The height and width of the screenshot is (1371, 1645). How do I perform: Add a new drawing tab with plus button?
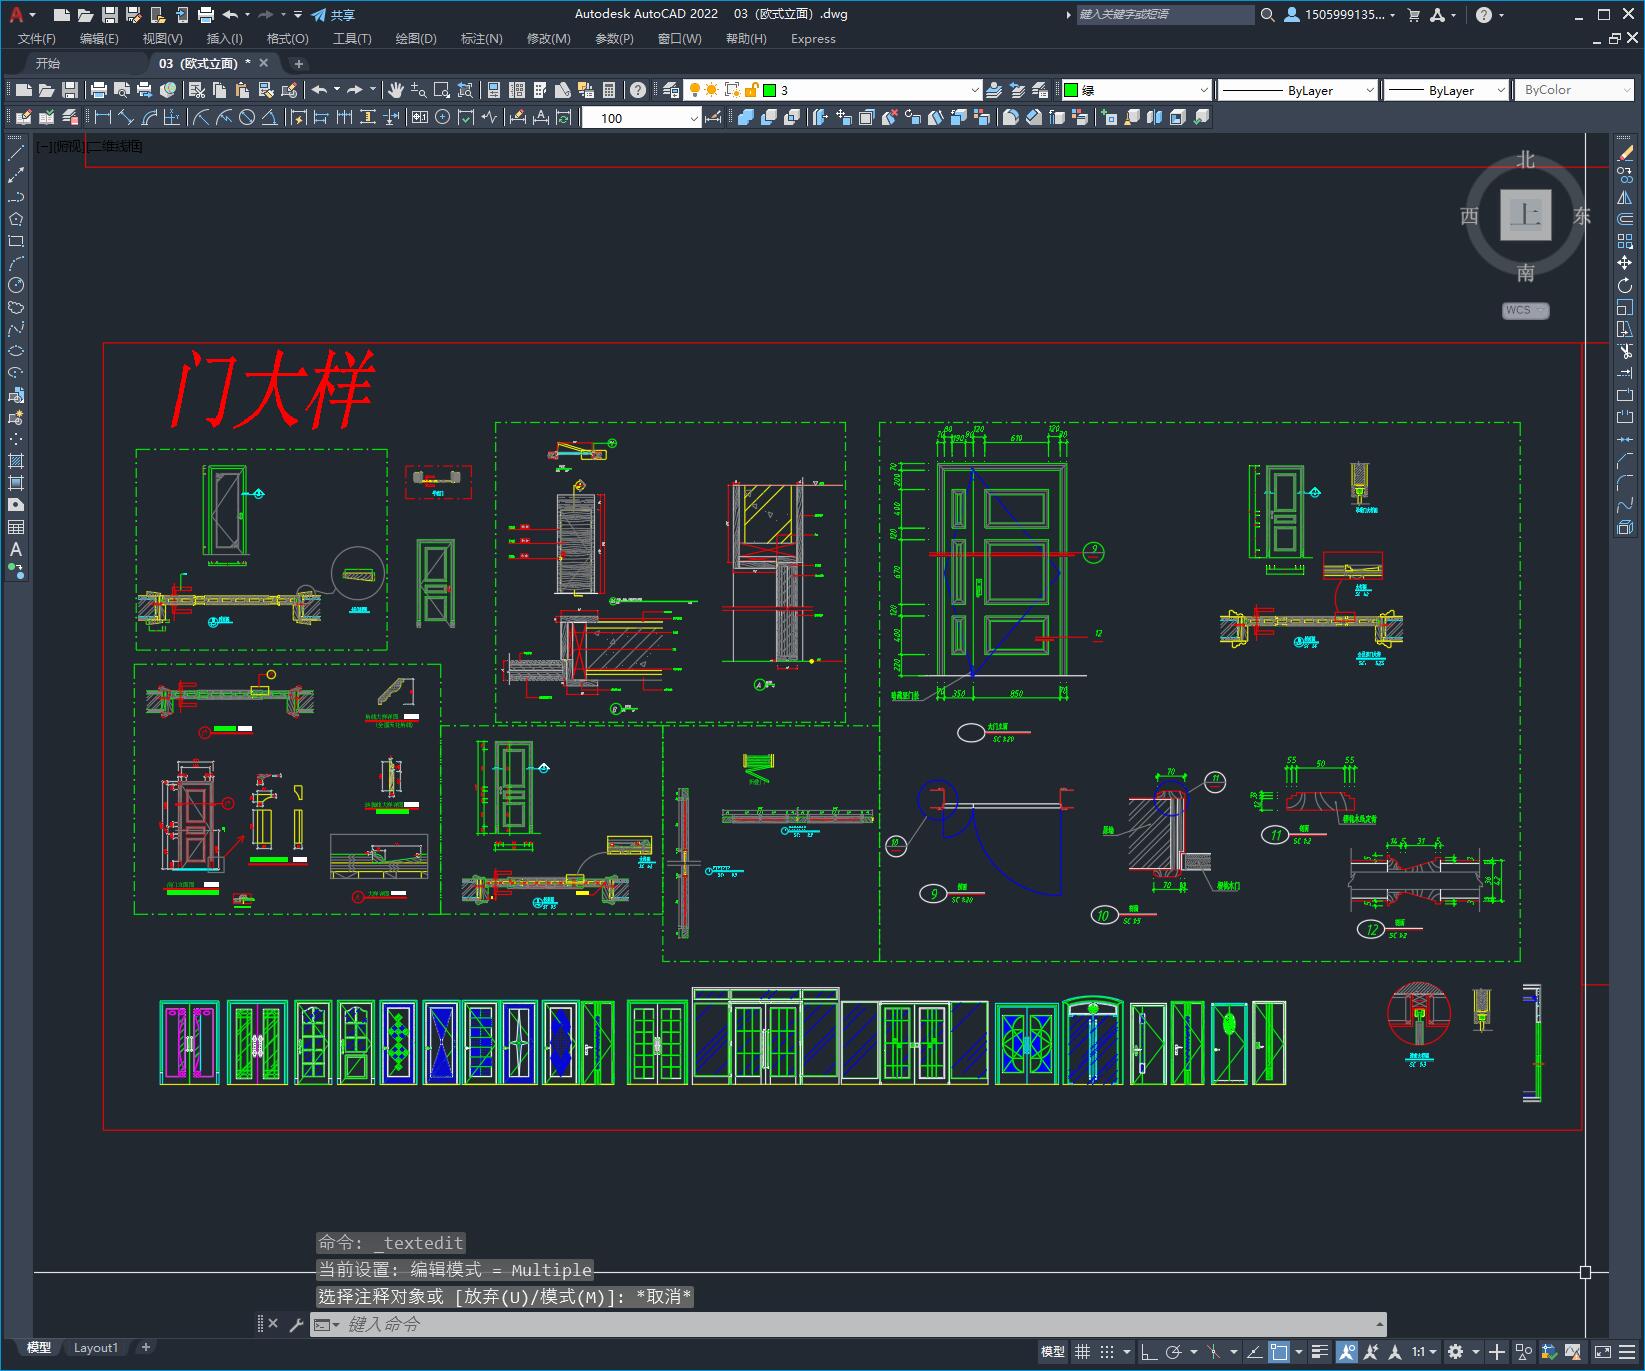coord(298,63)
